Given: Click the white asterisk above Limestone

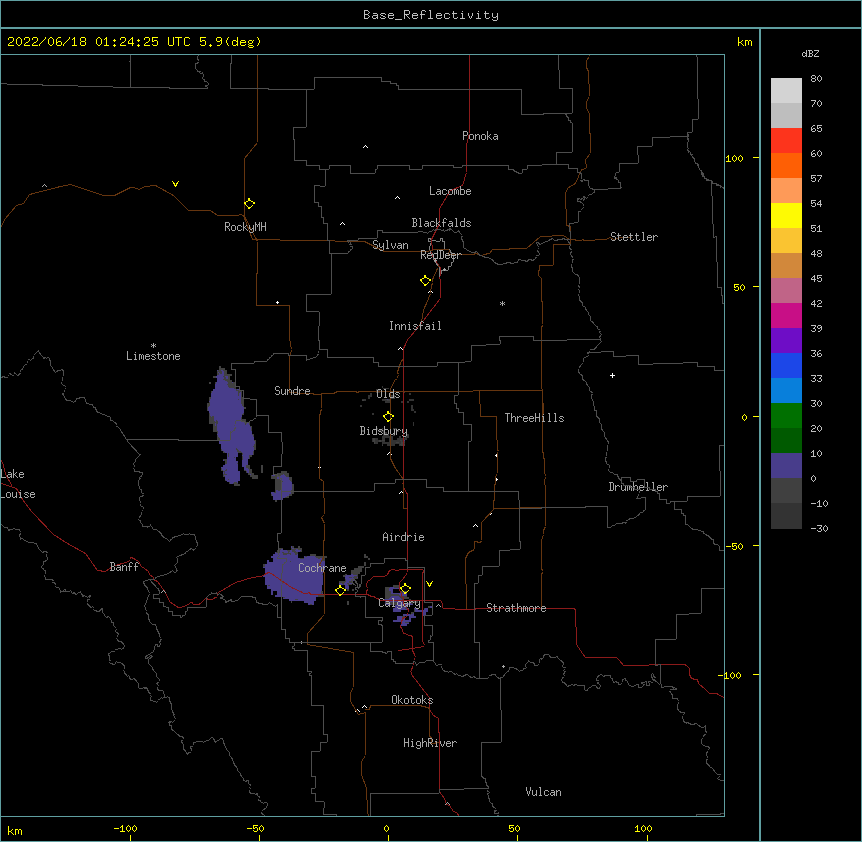Looking at the screenshot, I should 153,345.
